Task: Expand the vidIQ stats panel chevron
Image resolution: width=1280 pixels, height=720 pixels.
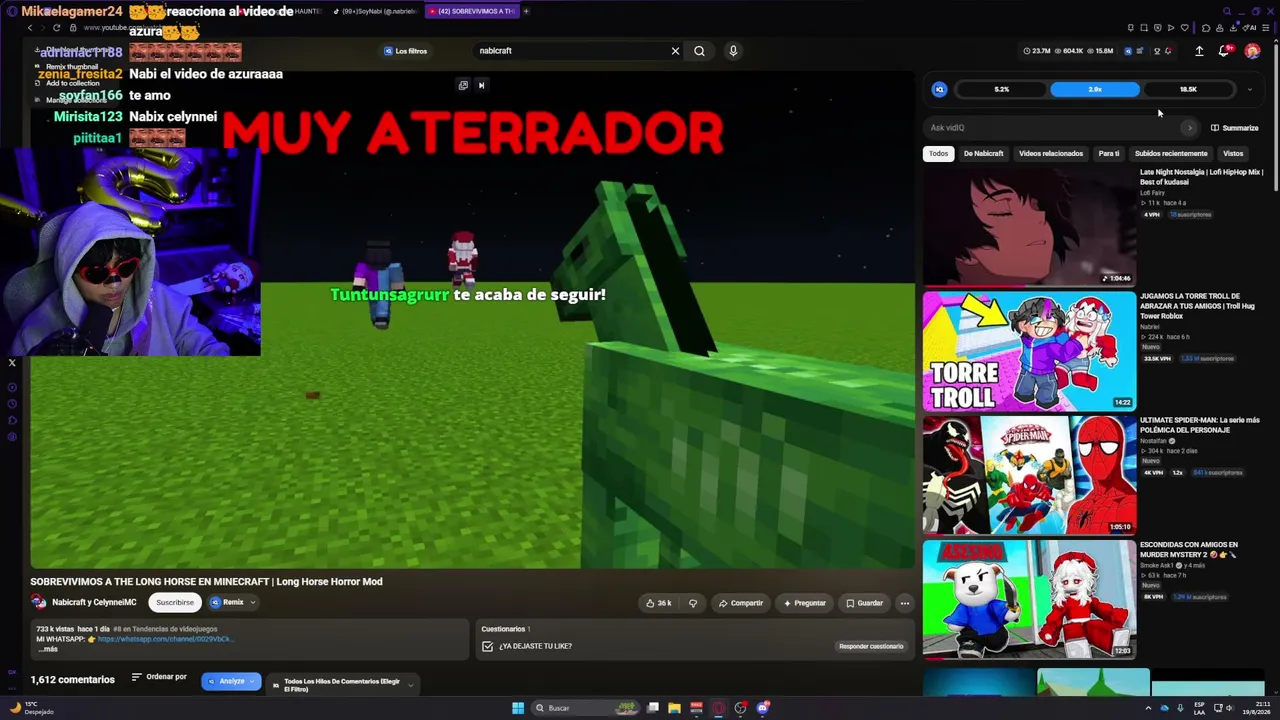Action: pos(1249,89)
